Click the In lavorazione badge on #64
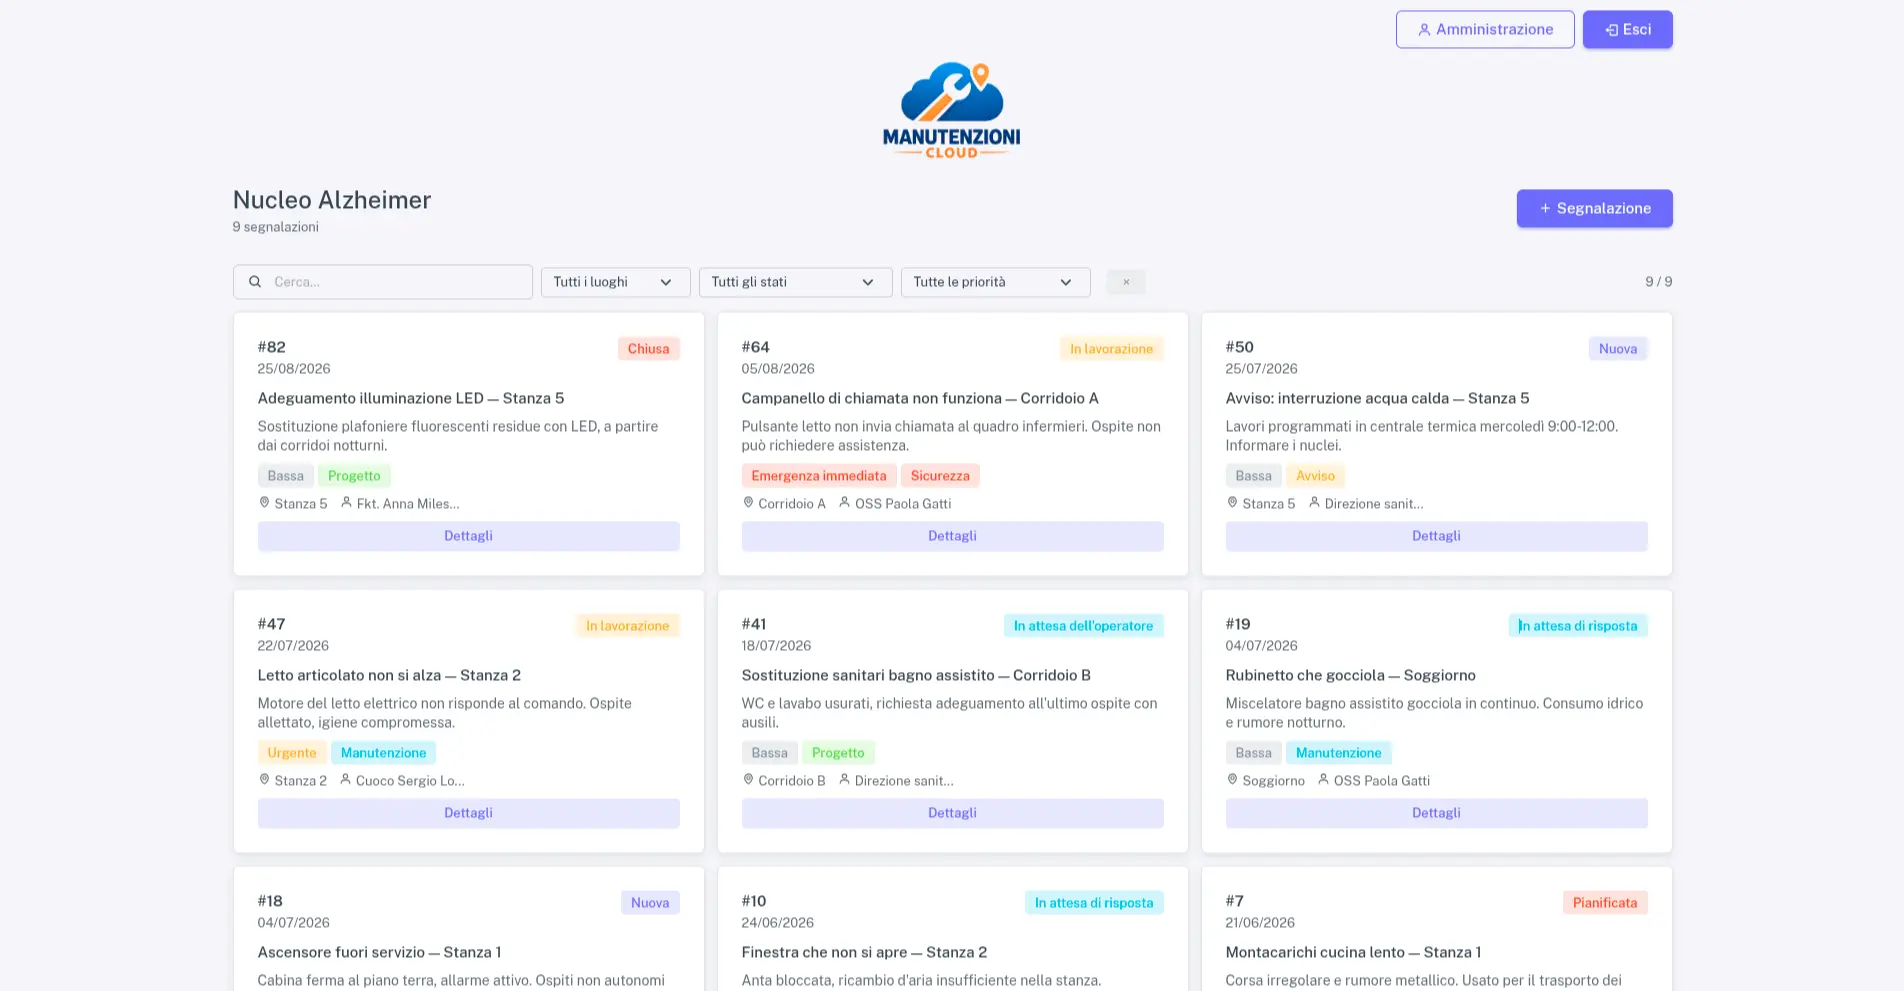Image resolution: width=1904 pixels, height=991 pixels. pyautogui.click(x=1111, y=349)
